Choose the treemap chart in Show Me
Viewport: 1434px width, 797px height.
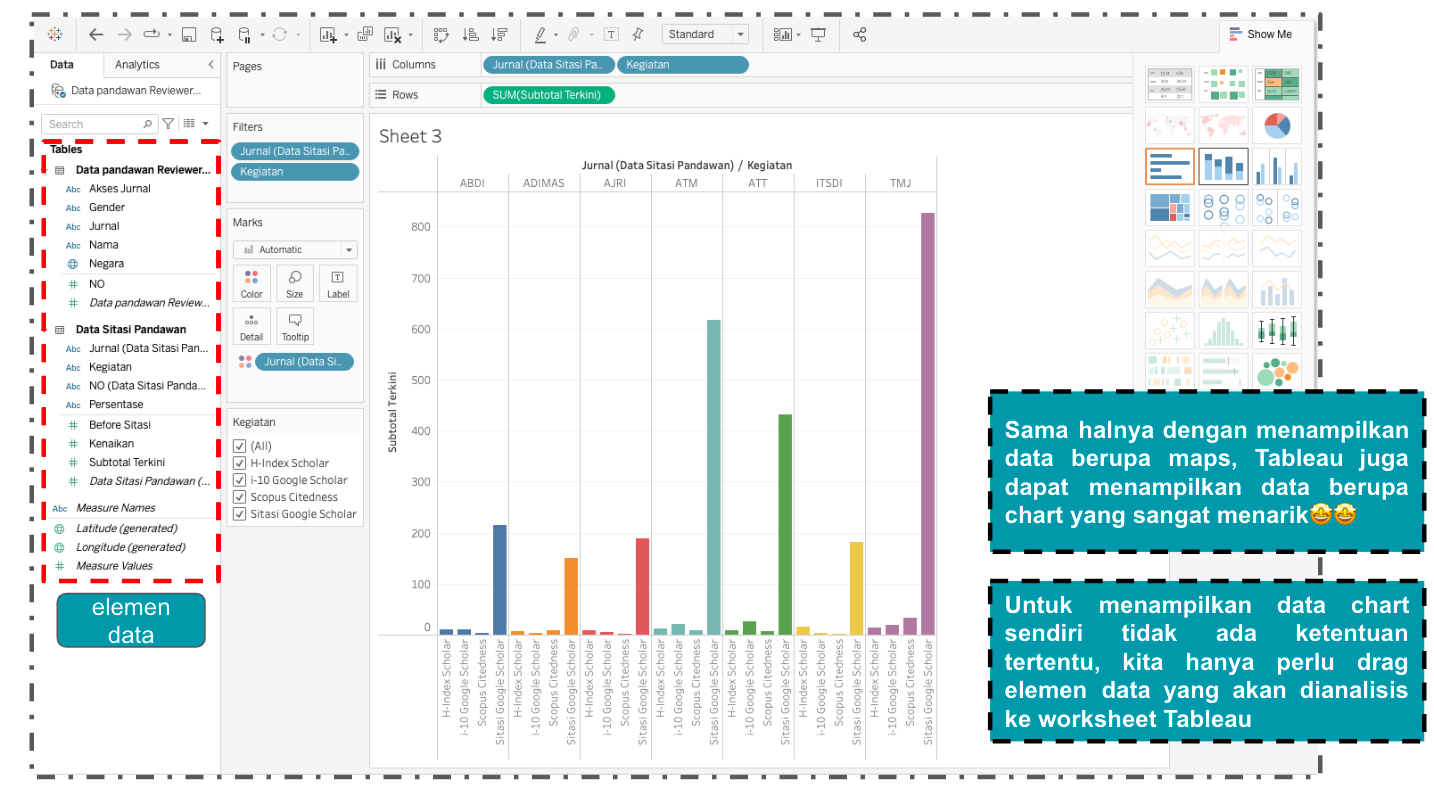tap(1170, 208)
